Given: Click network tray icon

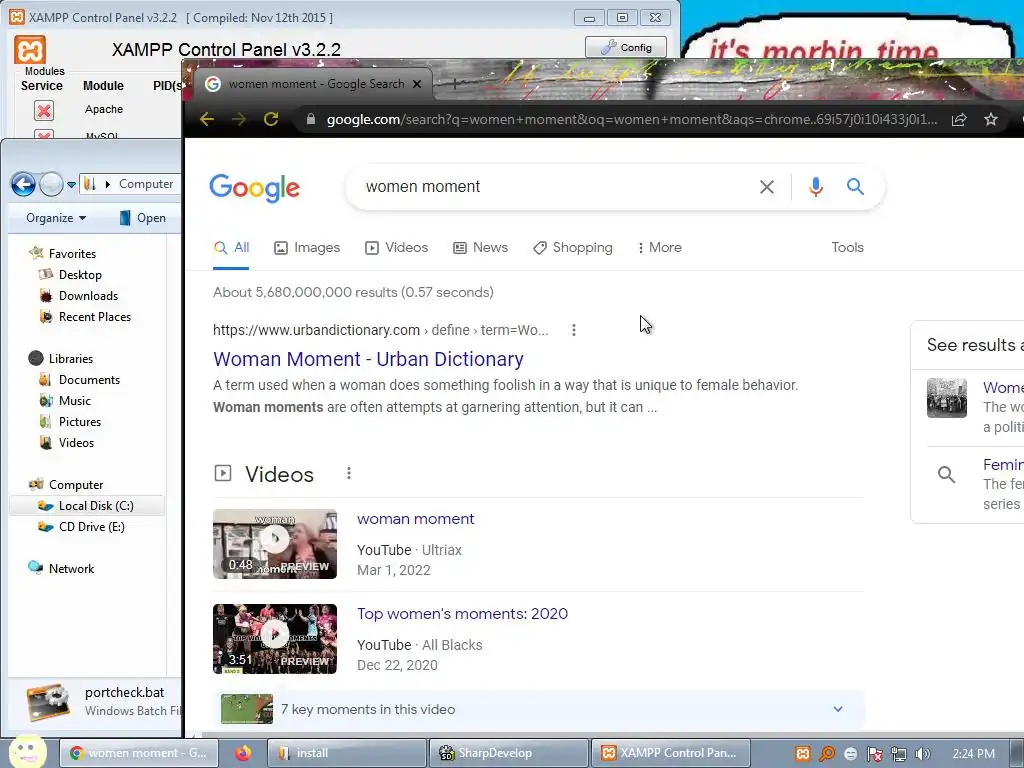Looking at the screenshot, I should coord(899,754).
